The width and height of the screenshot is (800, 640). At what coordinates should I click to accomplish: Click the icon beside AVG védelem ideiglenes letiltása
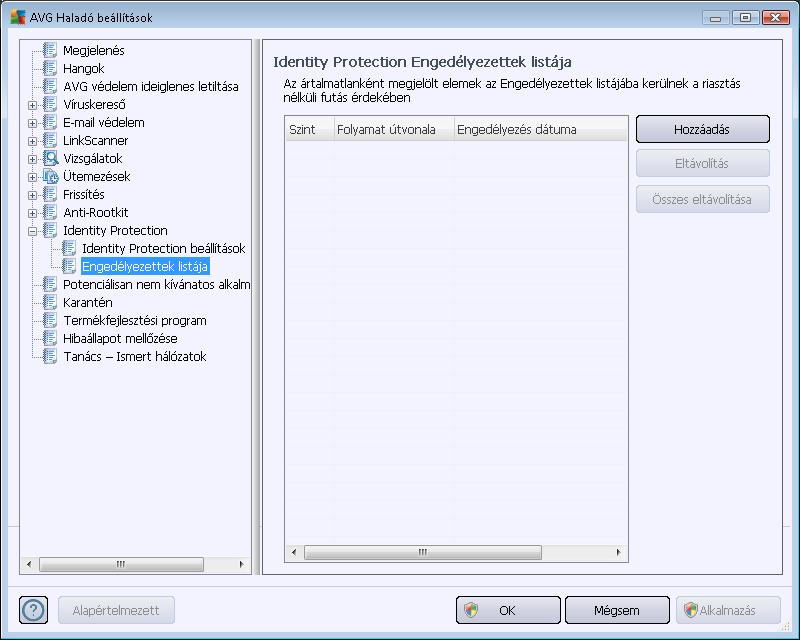click(50, 86)
